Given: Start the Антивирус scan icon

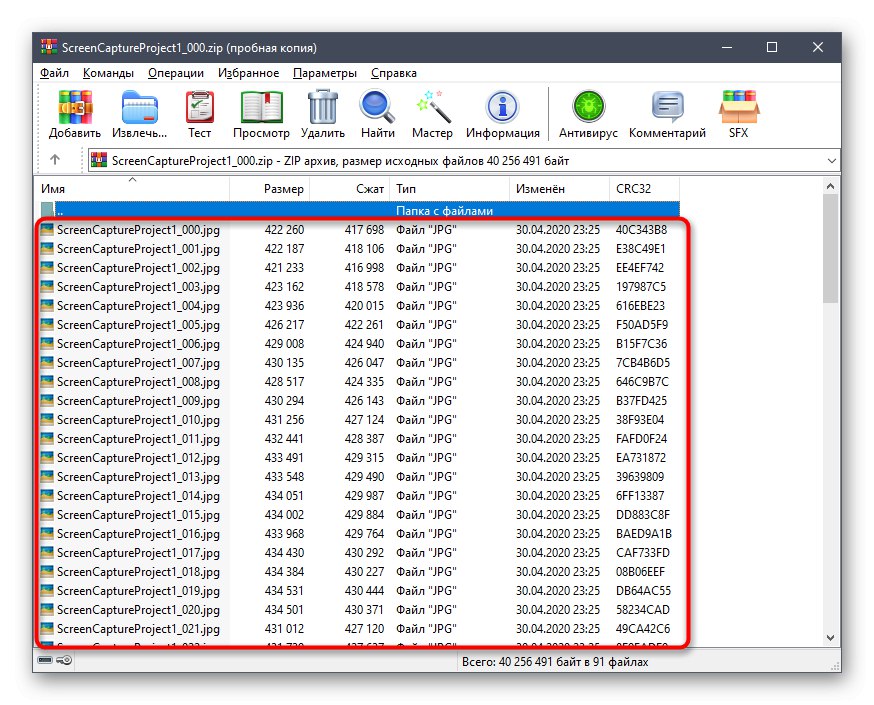Looking at the screenshot, I should (x=588, y=106).
